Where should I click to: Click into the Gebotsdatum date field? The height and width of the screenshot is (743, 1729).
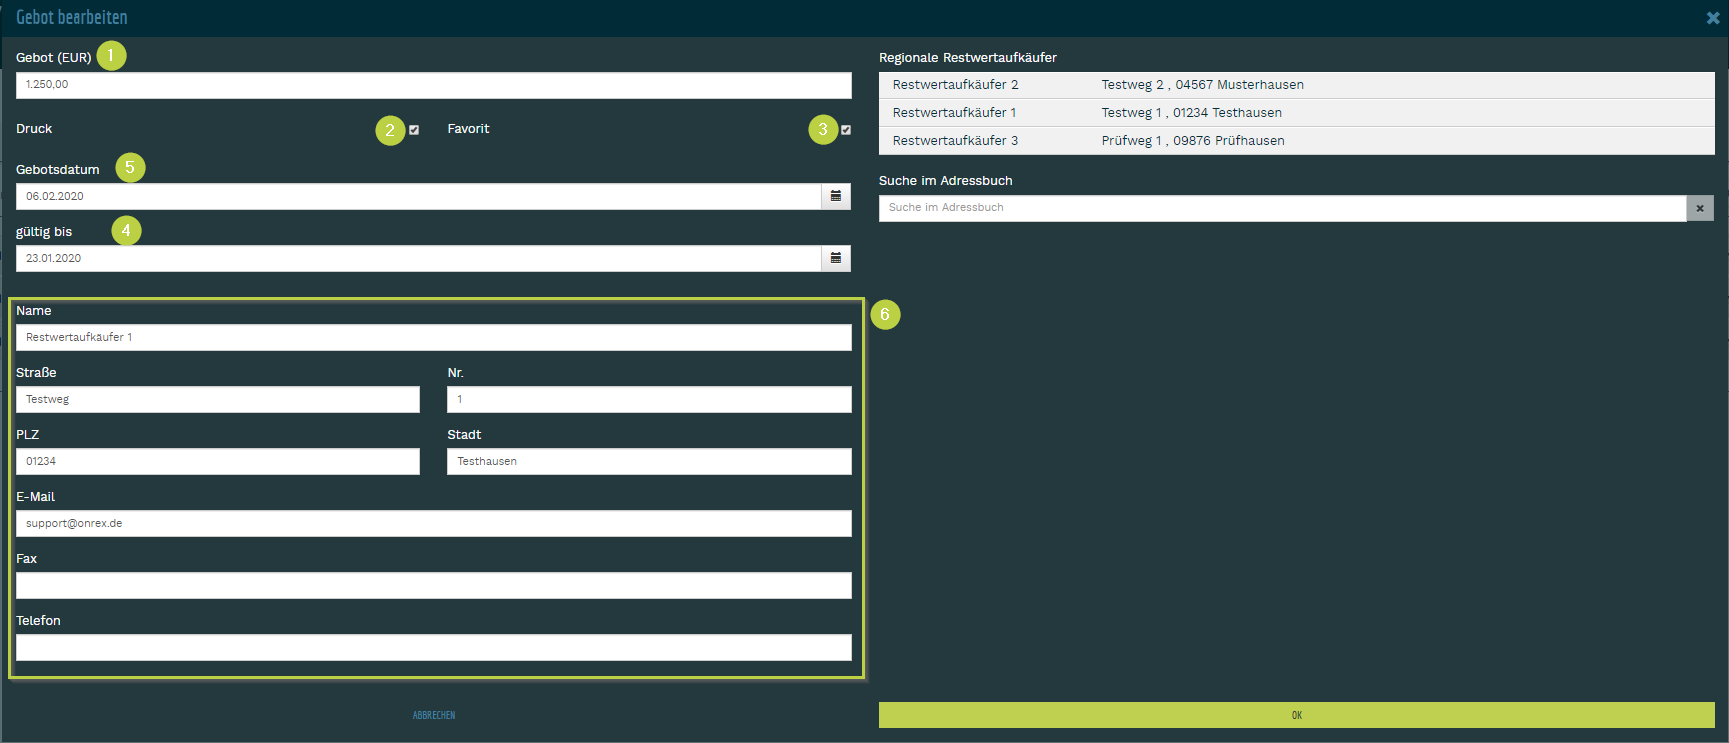pyautogui.click(x=418, y=196)
